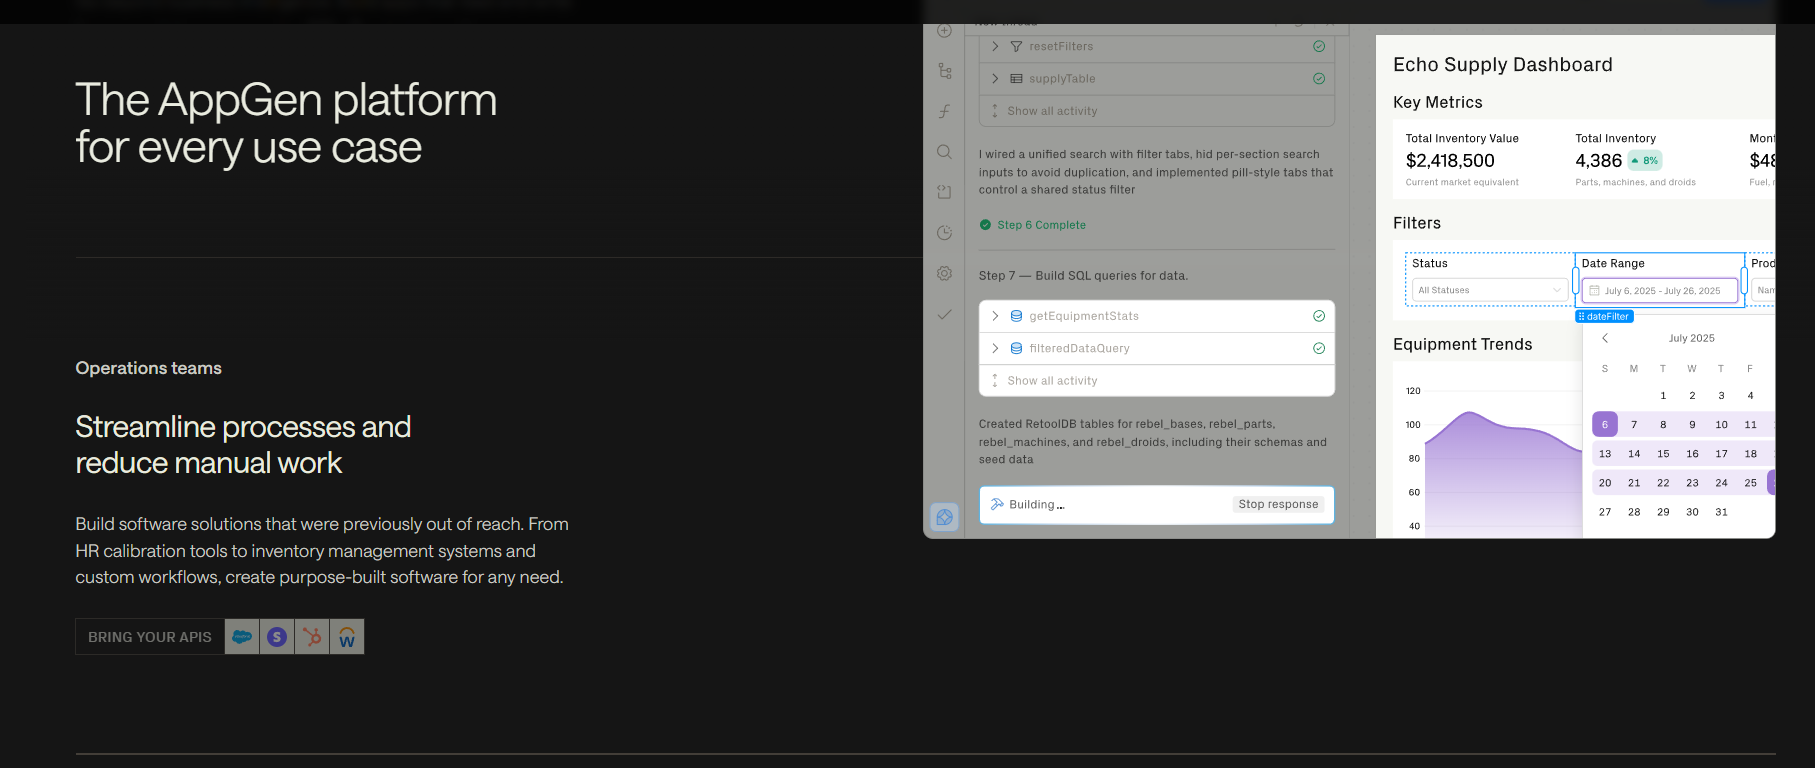
Task: Go to previous month in calendar
Action: click(1605, 338)
